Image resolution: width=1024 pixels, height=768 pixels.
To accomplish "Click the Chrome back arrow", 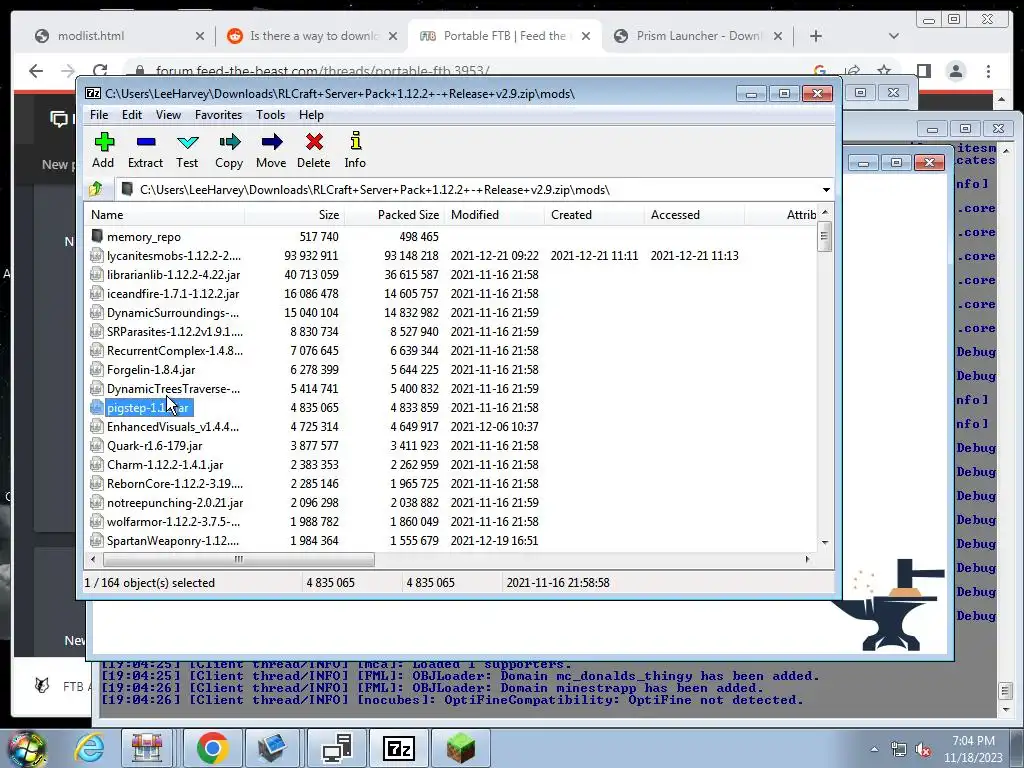I will 36,71.
